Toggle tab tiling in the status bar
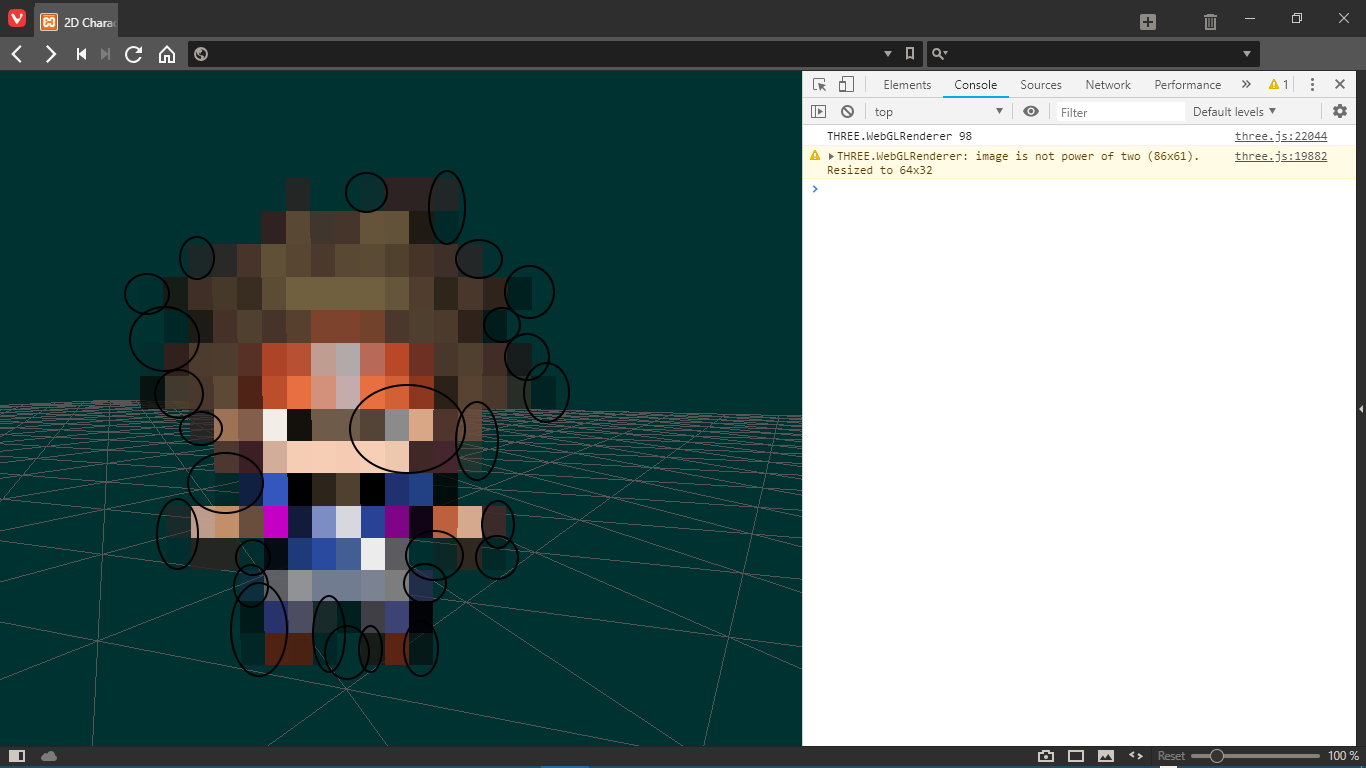 (1076, 756)
